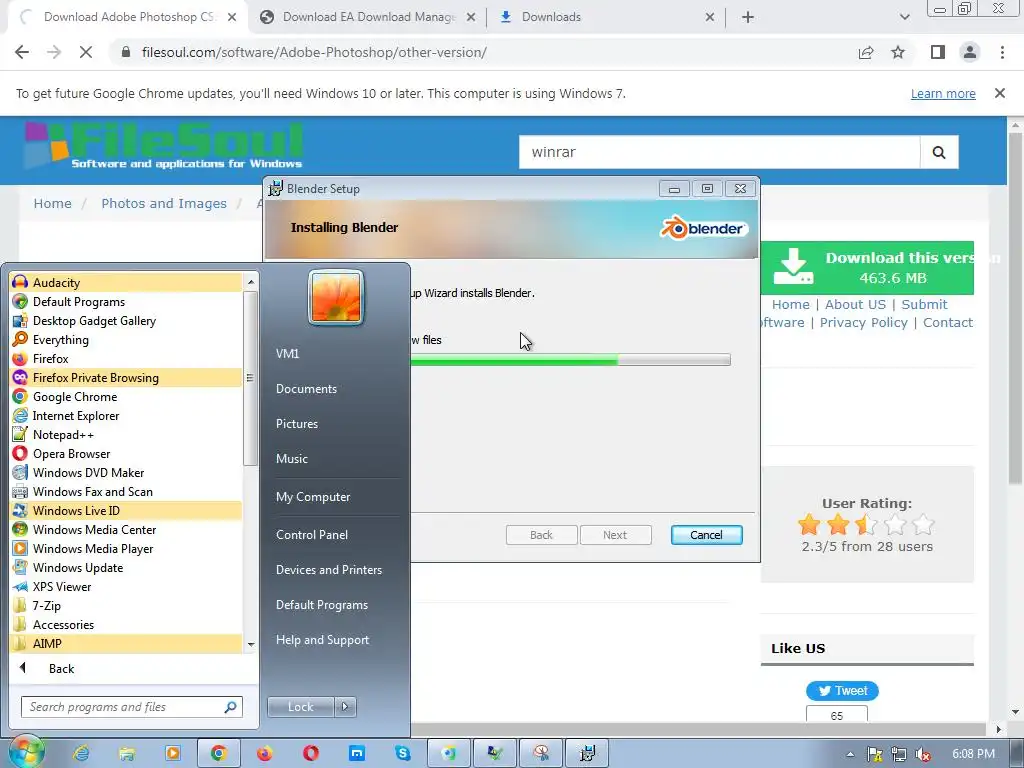Viewport: 1024px width, 768px height.
Task: Bookmark this page with the star icon
Action: coord(898,52)
